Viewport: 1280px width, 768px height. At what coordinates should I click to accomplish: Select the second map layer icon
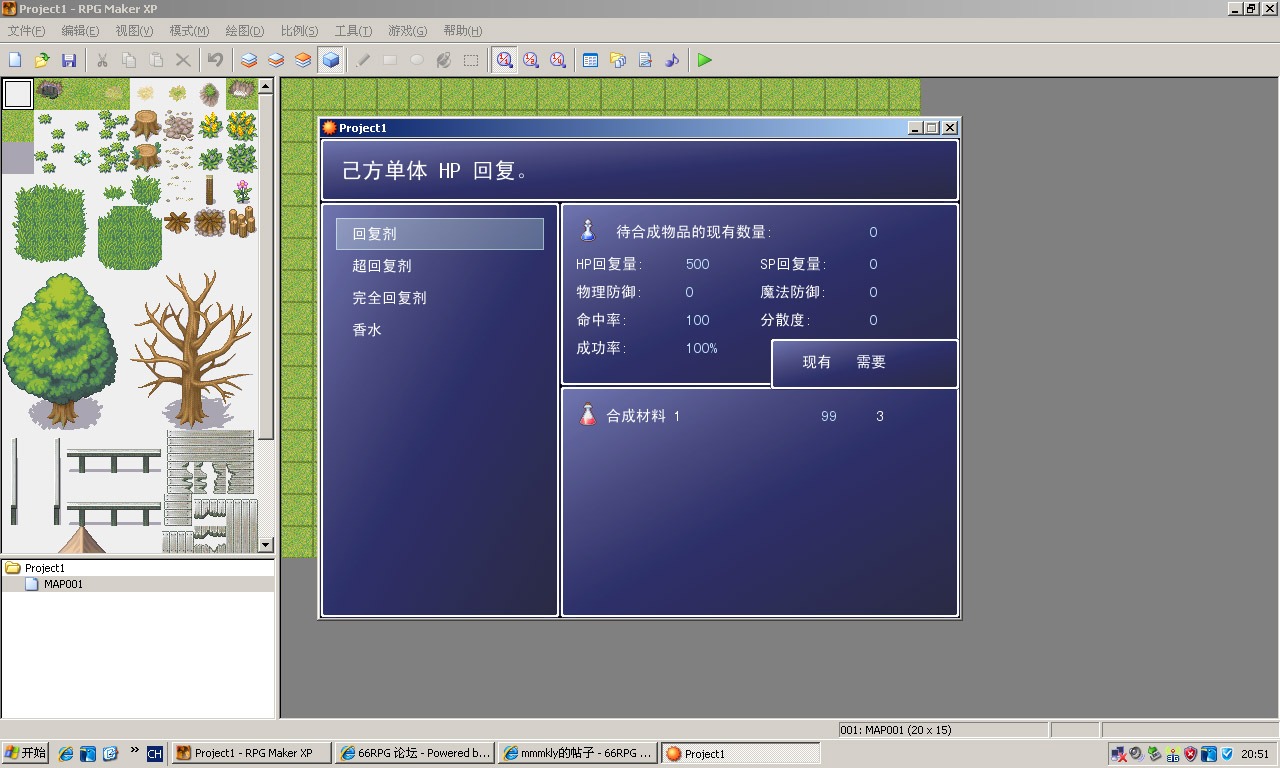(x=276, y=60)
